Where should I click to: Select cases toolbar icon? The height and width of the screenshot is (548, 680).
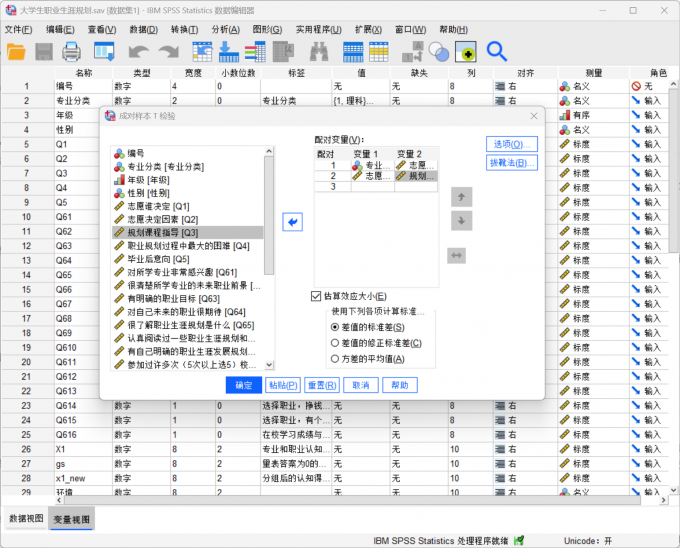click(x=466, y=52)
